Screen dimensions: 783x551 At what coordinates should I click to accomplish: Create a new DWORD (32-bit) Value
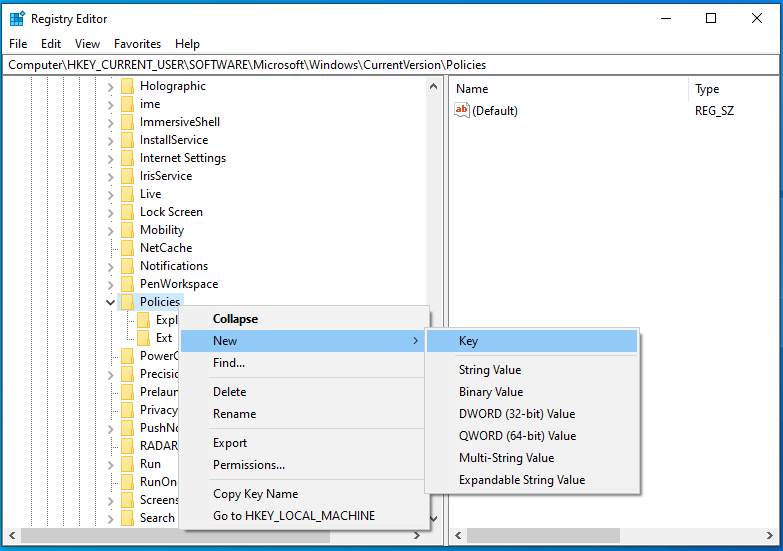[532, 414]
